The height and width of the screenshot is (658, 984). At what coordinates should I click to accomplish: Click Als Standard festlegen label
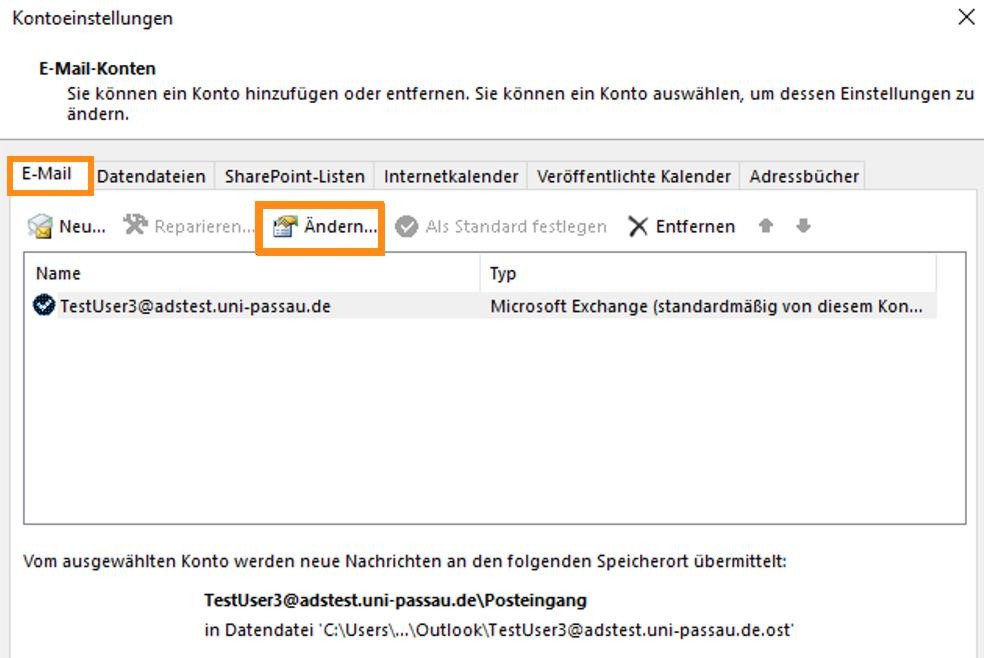pyautogui.click(x=516, y=226)
